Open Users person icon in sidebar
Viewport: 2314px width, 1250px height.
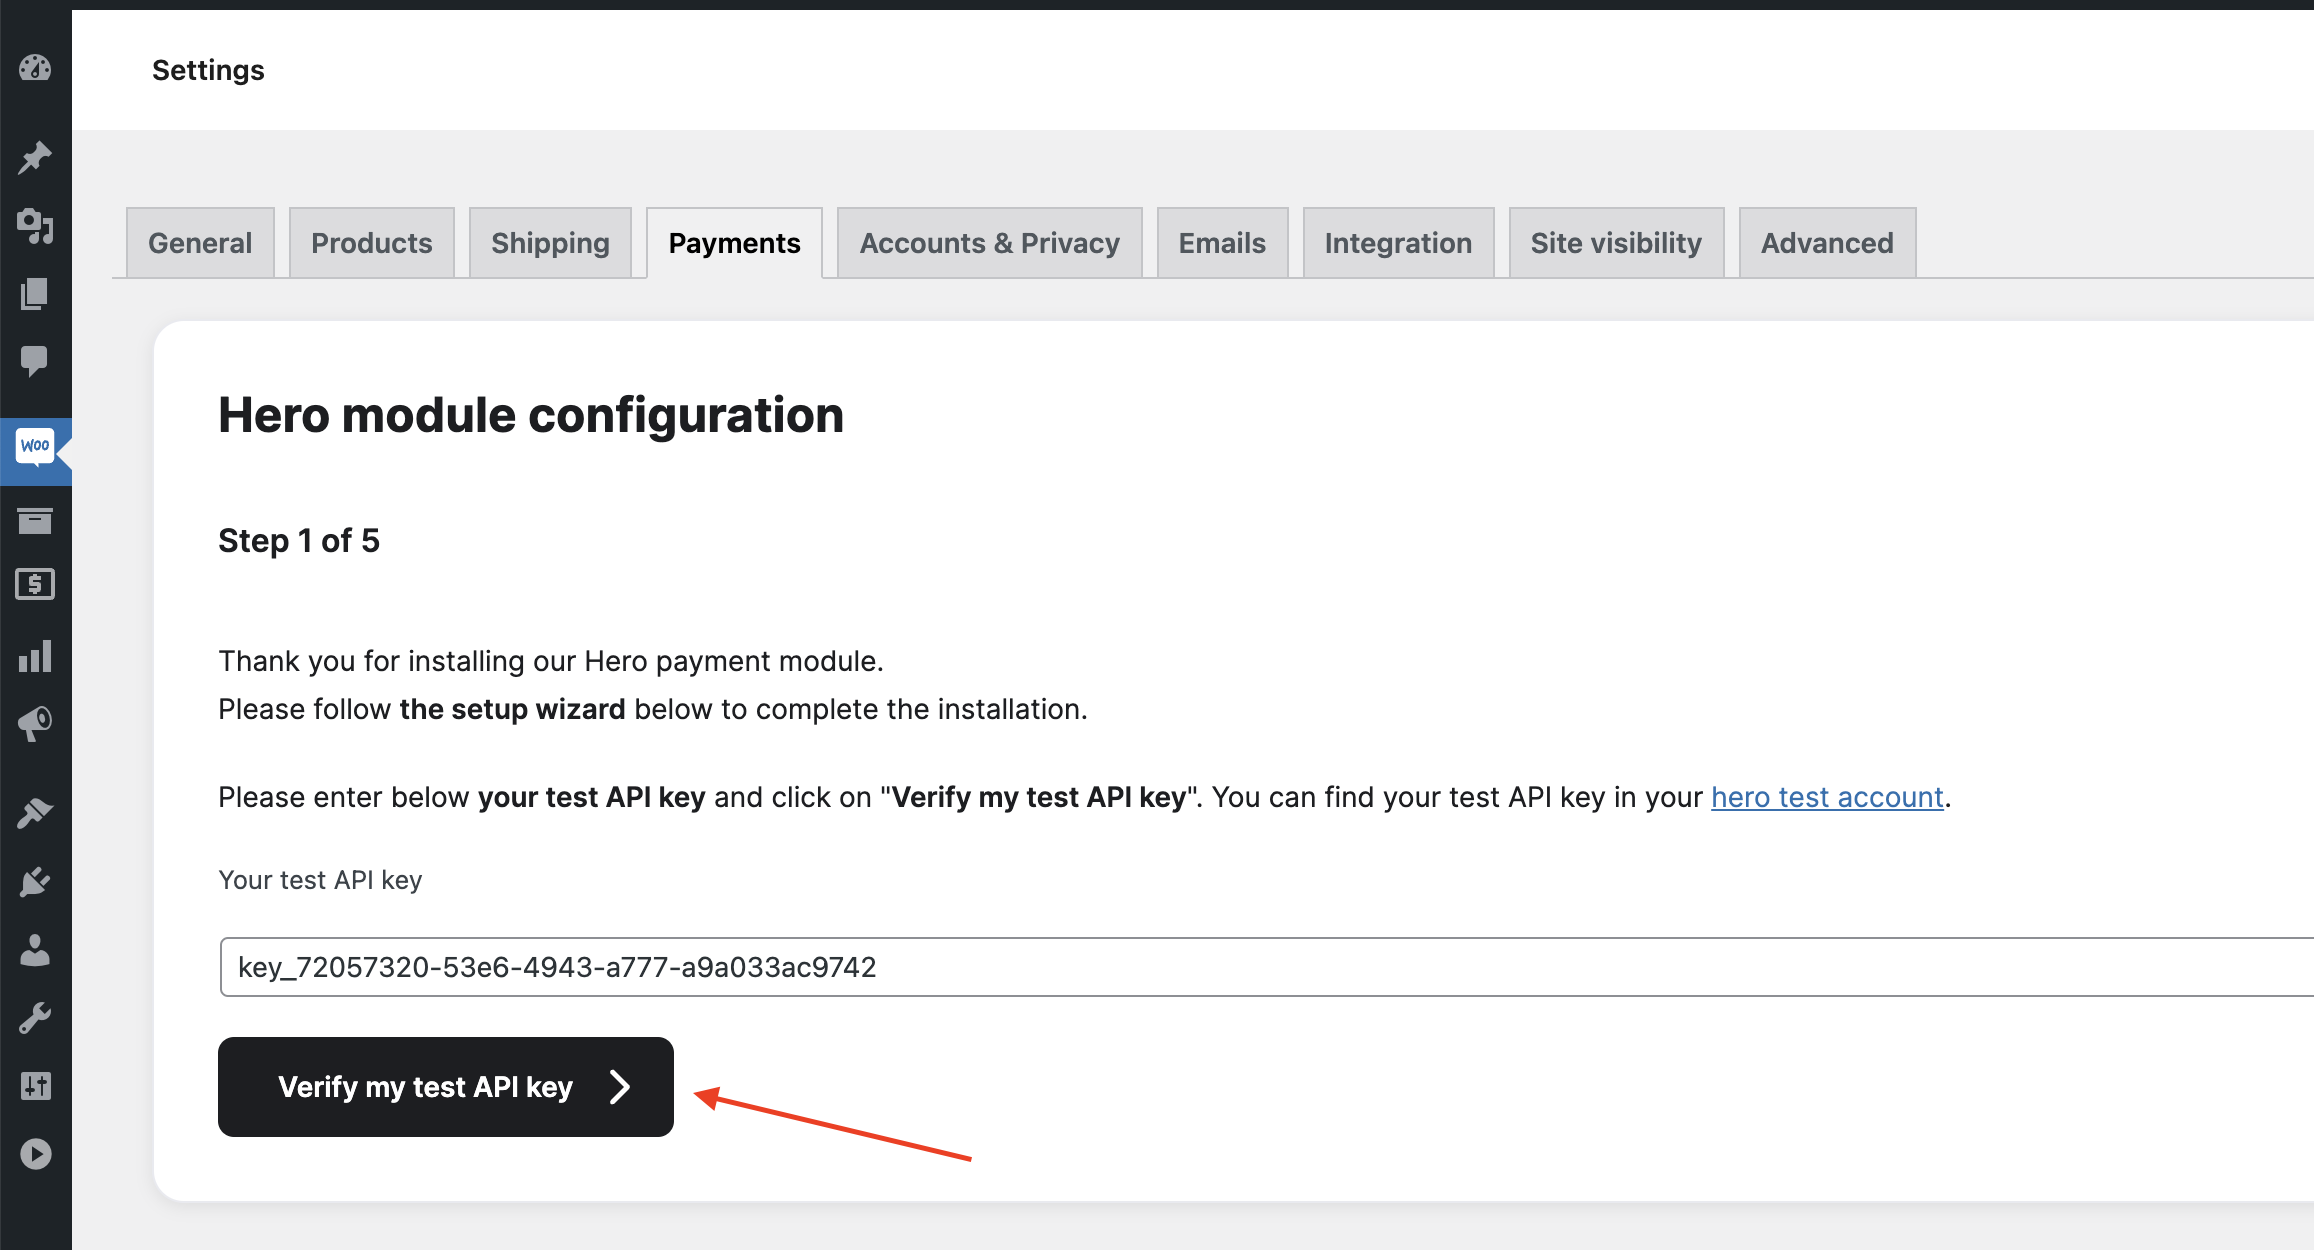(35, 950)
